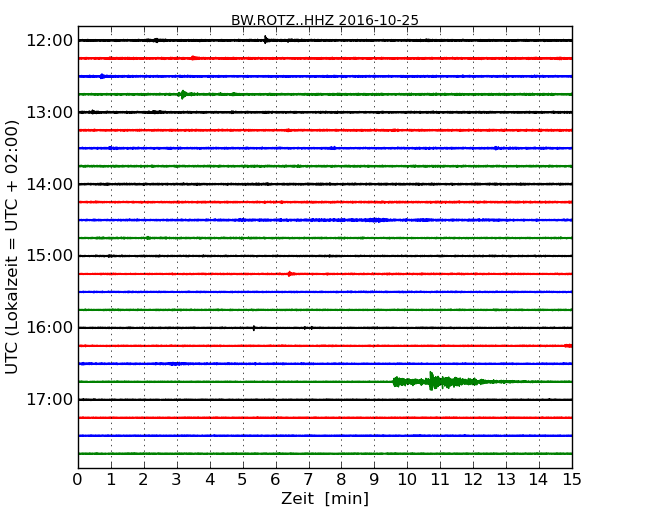Click the x-axis tick label 1

tap(111, 480)
